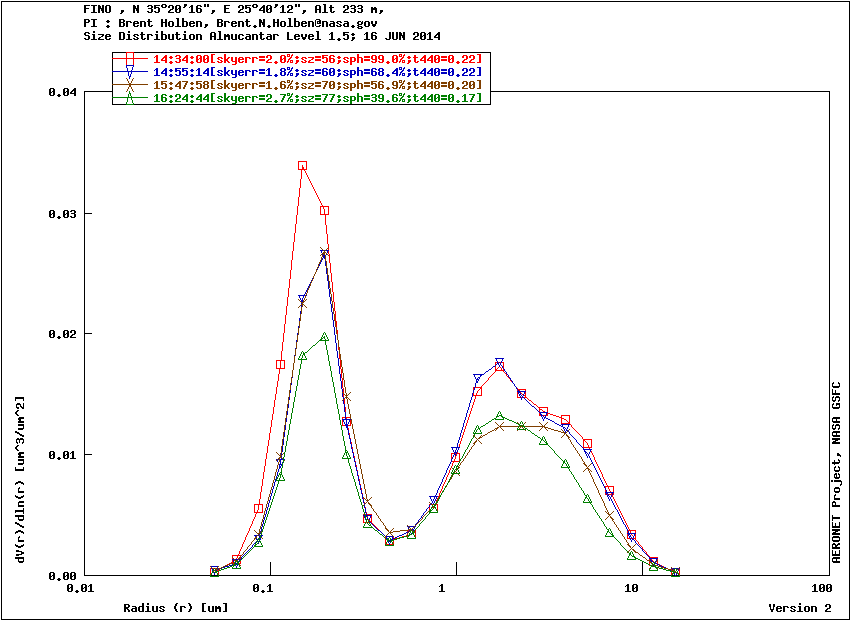Click the brown X legend marker
The width and height of the screenshot is (850, 620).
coord(130,85)
